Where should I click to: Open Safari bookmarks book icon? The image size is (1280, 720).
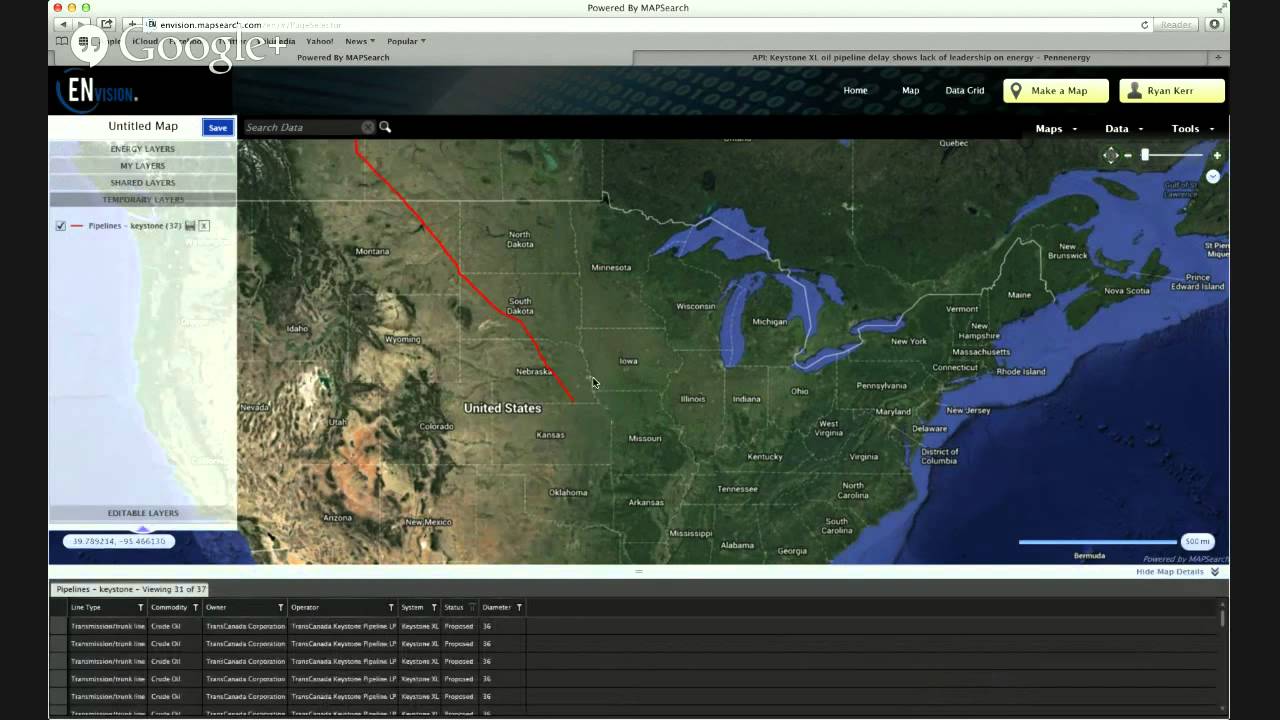pyautogui.click(x=62, y=41)
